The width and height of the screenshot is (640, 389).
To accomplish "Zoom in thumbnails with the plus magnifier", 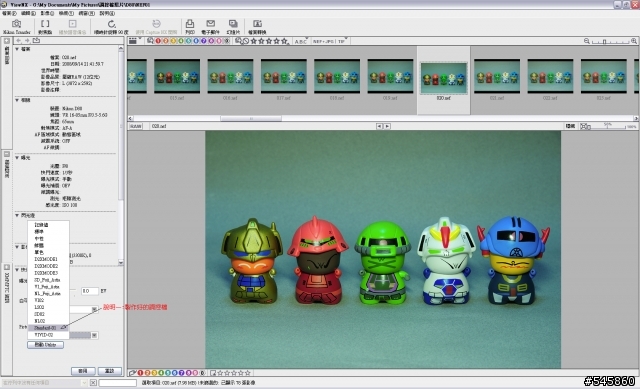I will click(634, 41).
